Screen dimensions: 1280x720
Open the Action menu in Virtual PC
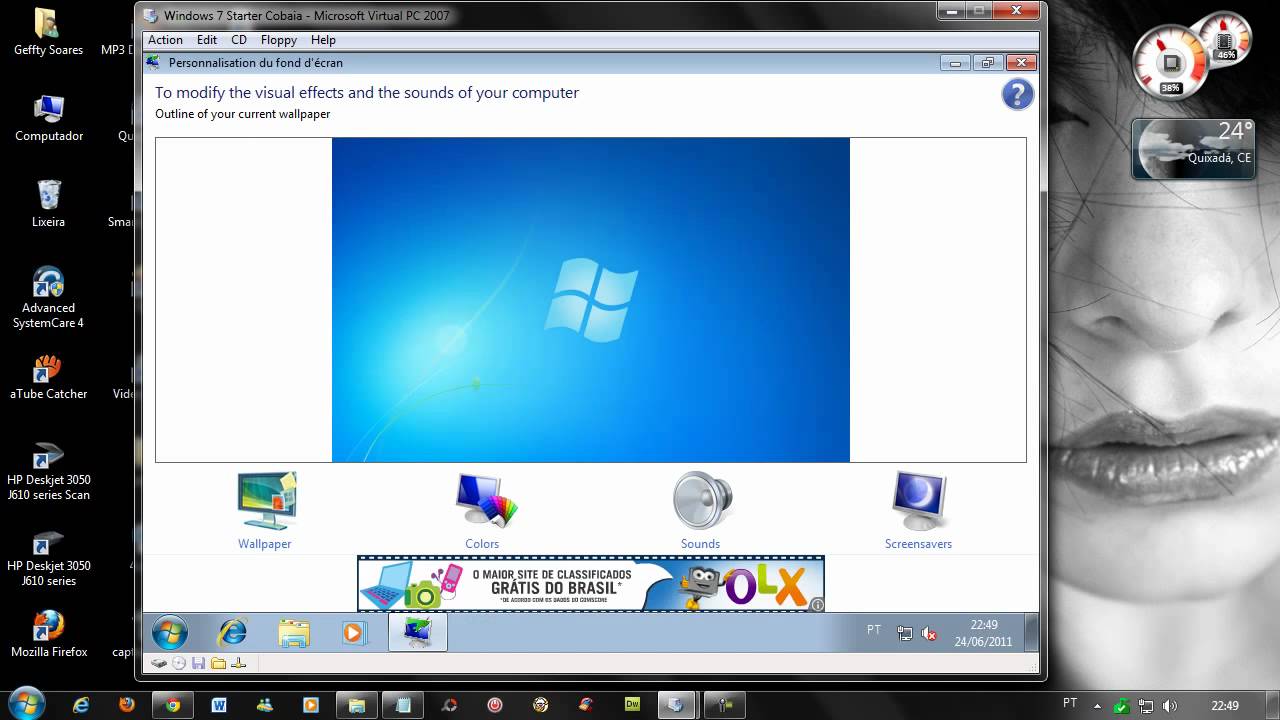[x=165, y=40]
